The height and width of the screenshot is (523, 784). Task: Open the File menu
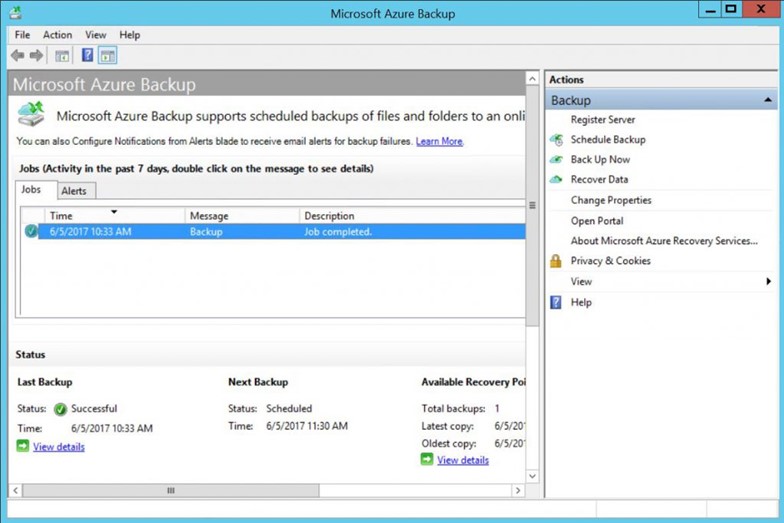[x=22, y=35]
